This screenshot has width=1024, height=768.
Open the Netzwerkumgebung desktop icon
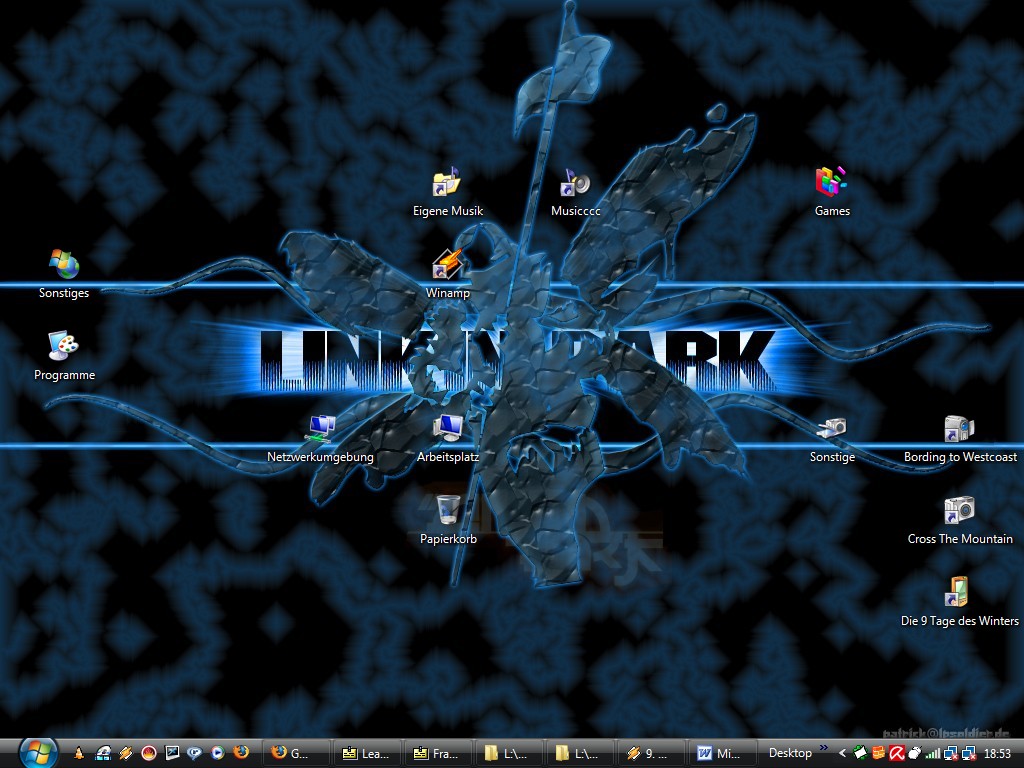point(320,439)
